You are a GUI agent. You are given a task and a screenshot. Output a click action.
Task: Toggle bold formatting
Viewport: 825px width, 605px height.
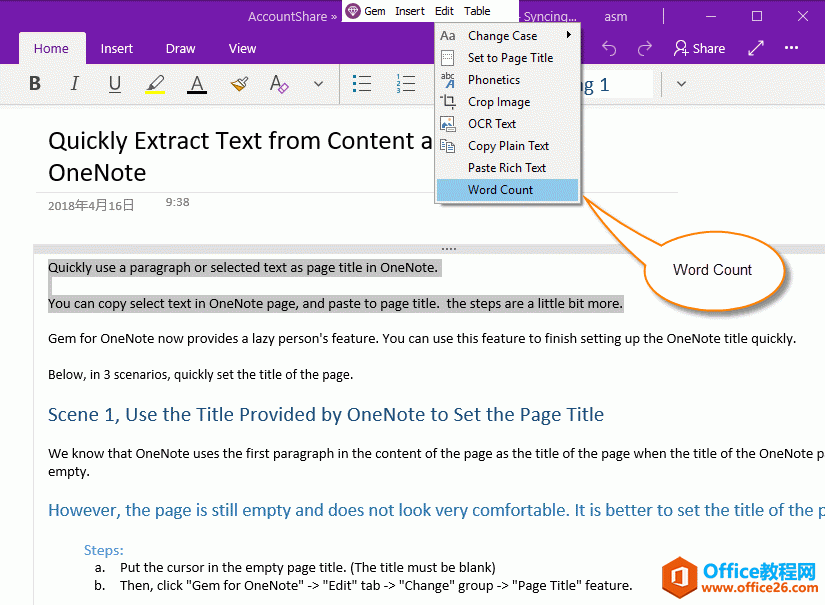coord(35,84)
